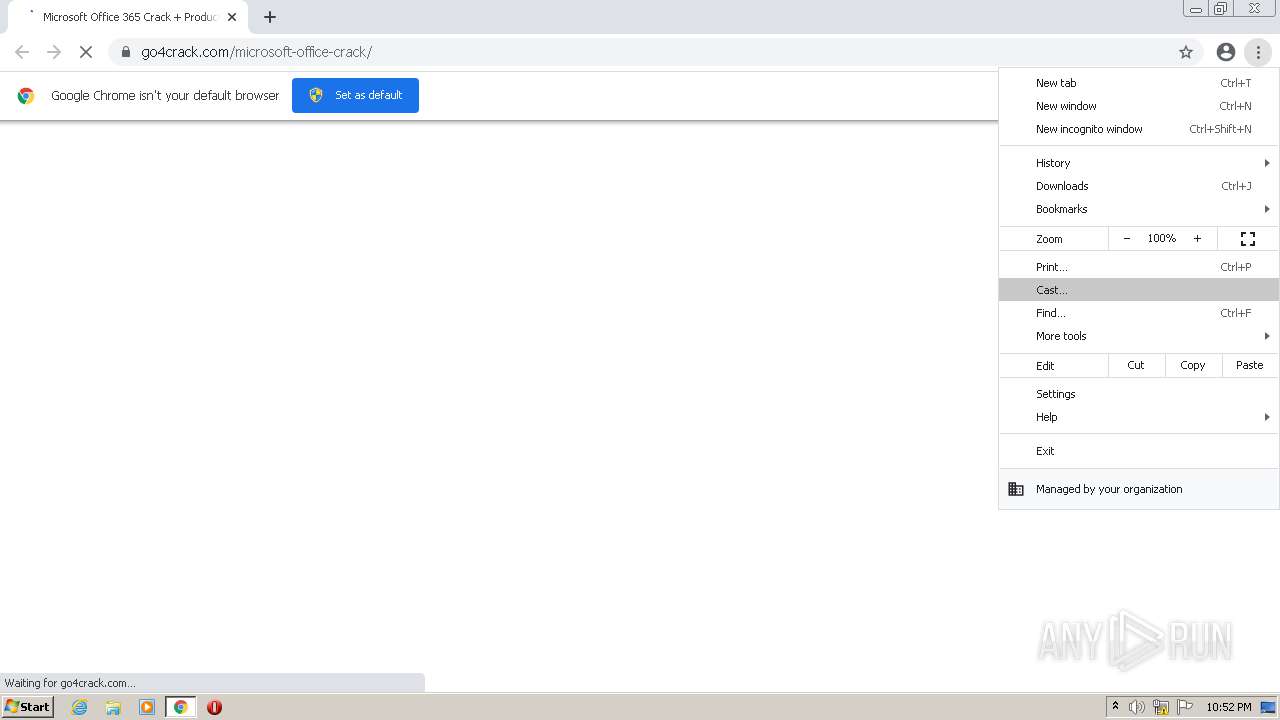Open the Action Center flag tray icon

coord(1185,707)
